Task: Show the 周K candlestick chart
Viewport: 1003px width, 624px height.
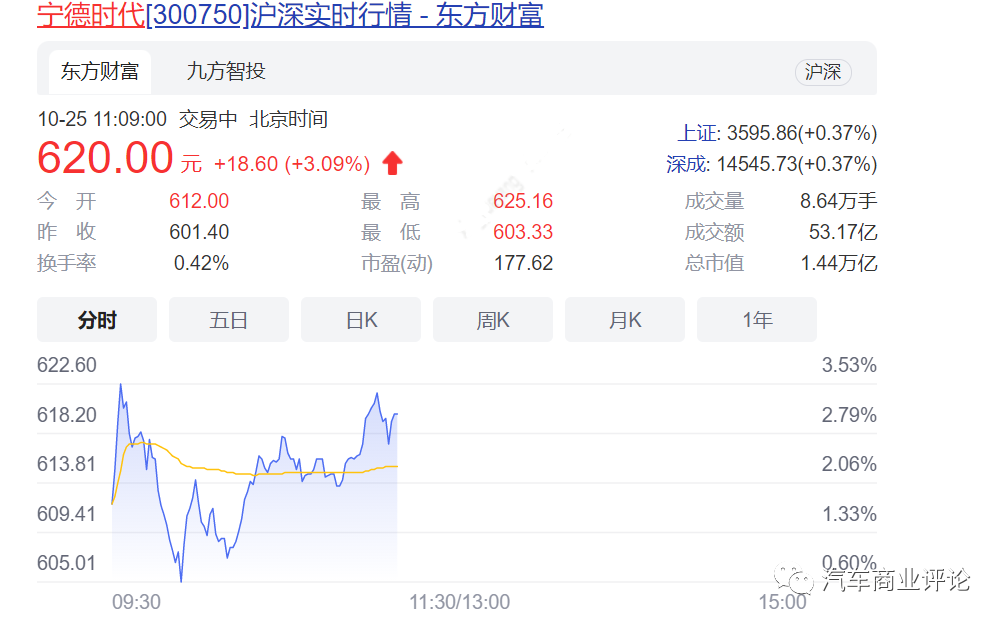Action: pos(493,320)
